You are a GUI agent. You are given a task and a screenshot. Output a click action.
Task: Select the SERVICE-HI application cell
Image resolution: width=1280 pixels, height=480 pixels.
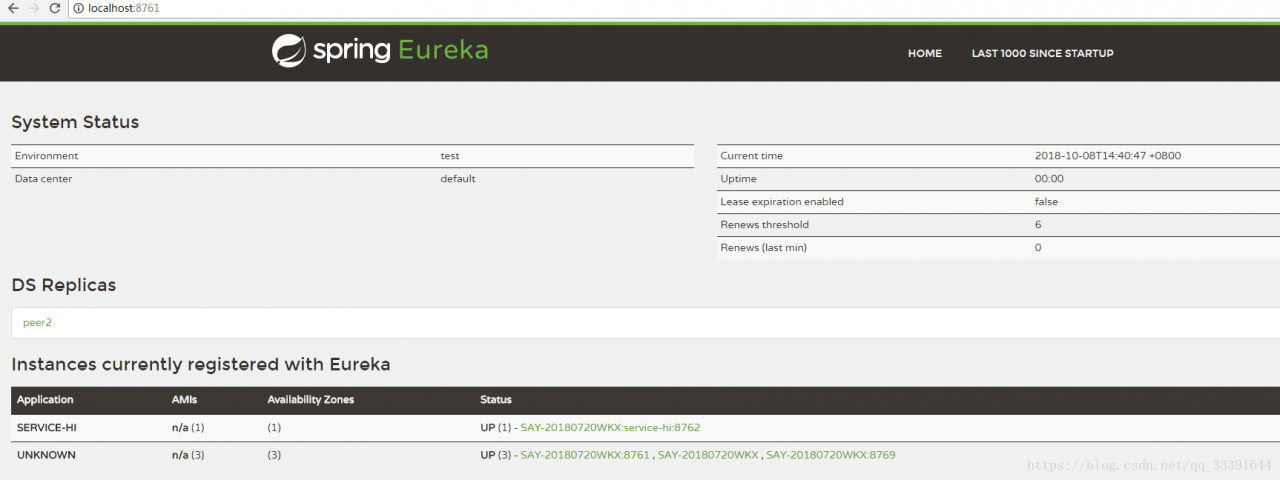coord(46,427)
